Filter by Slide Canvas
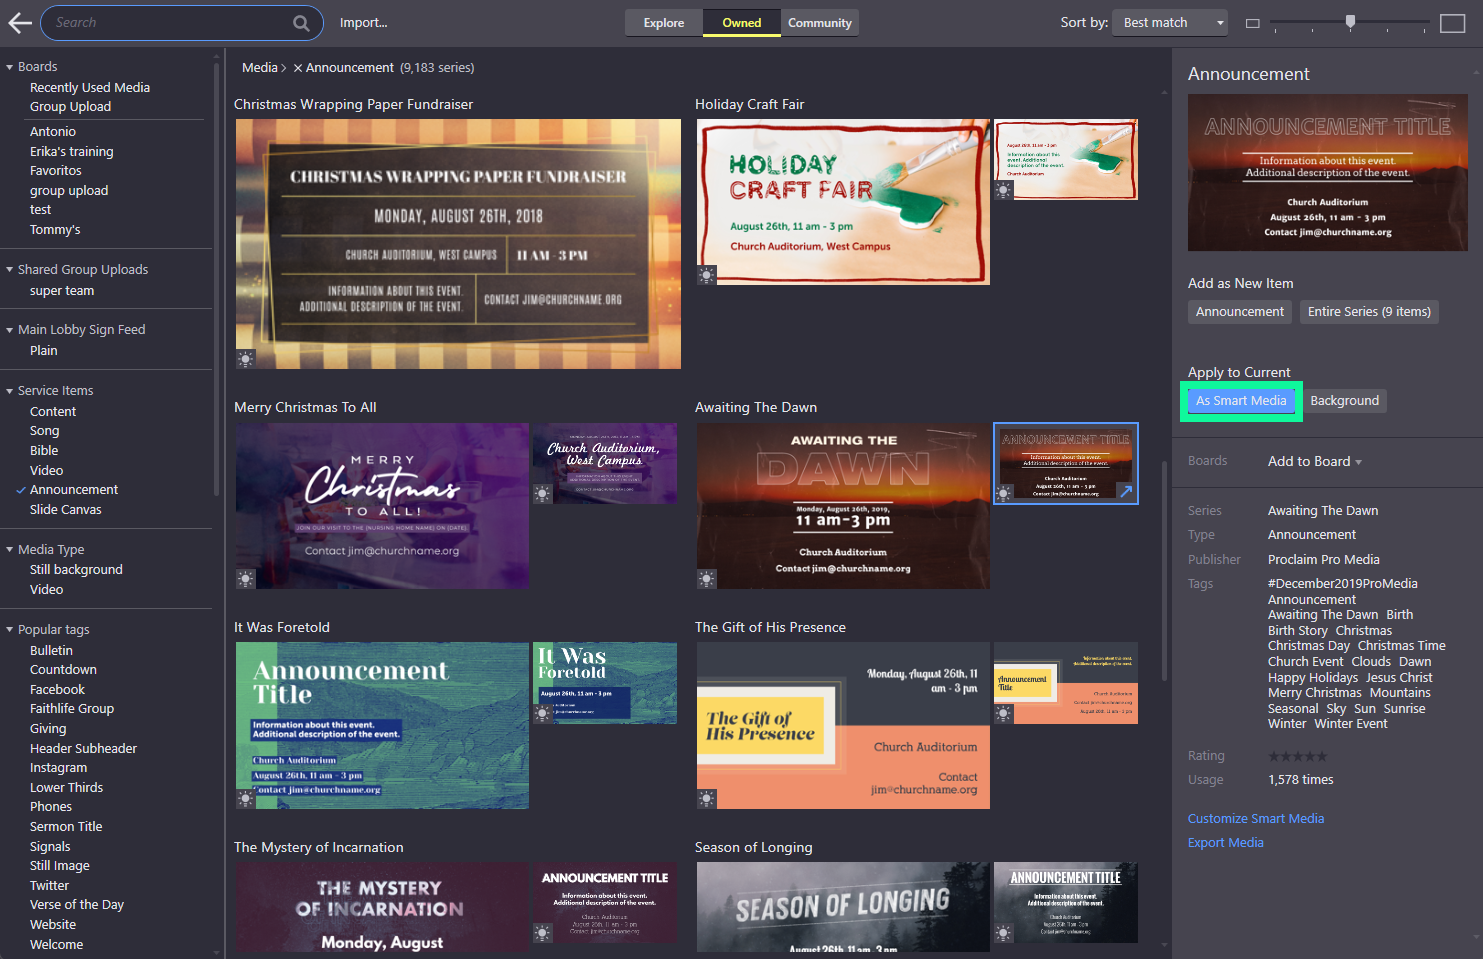The height and width of the screenshot is (959, 1483). tap(66, 510)
